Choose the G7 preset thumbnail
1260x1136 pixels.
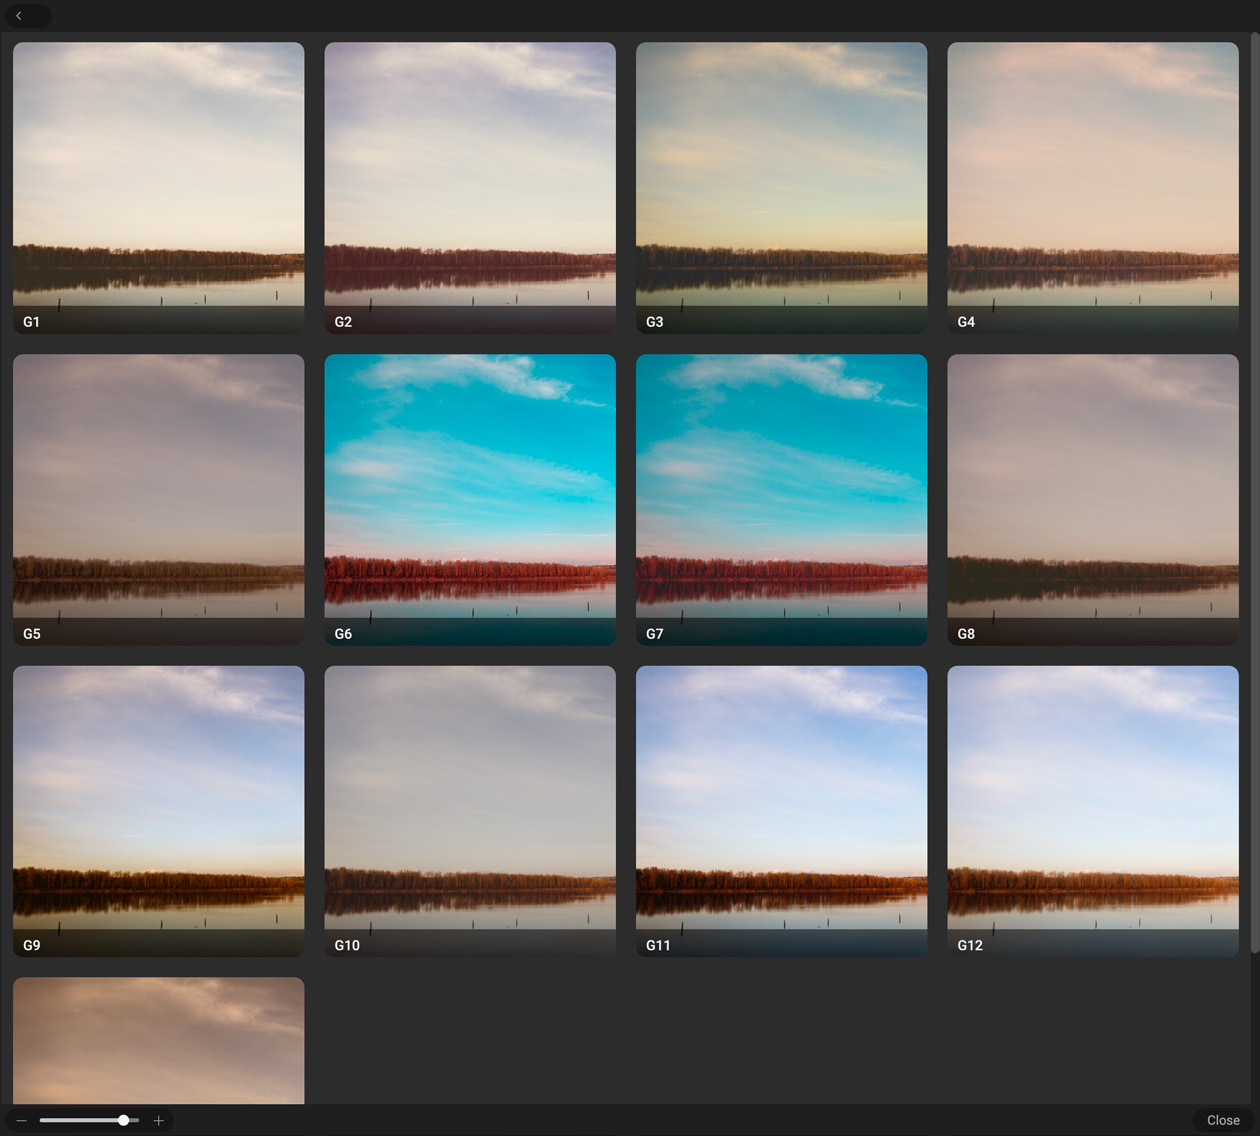point(782,500)
